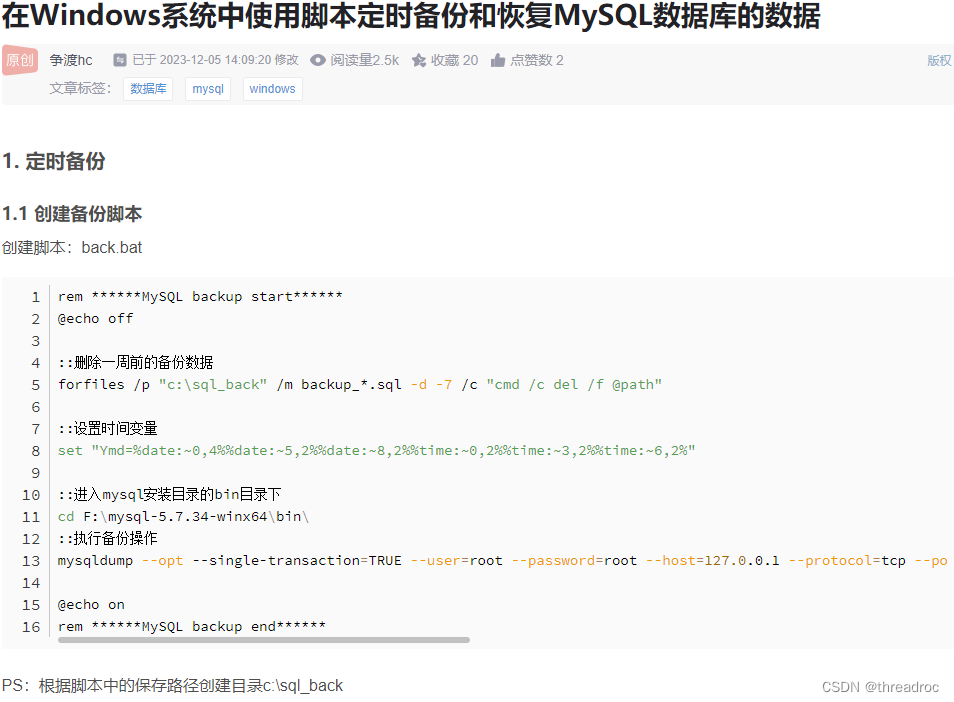Click the comment ::设置时间变量

click(x=108, y=429)
